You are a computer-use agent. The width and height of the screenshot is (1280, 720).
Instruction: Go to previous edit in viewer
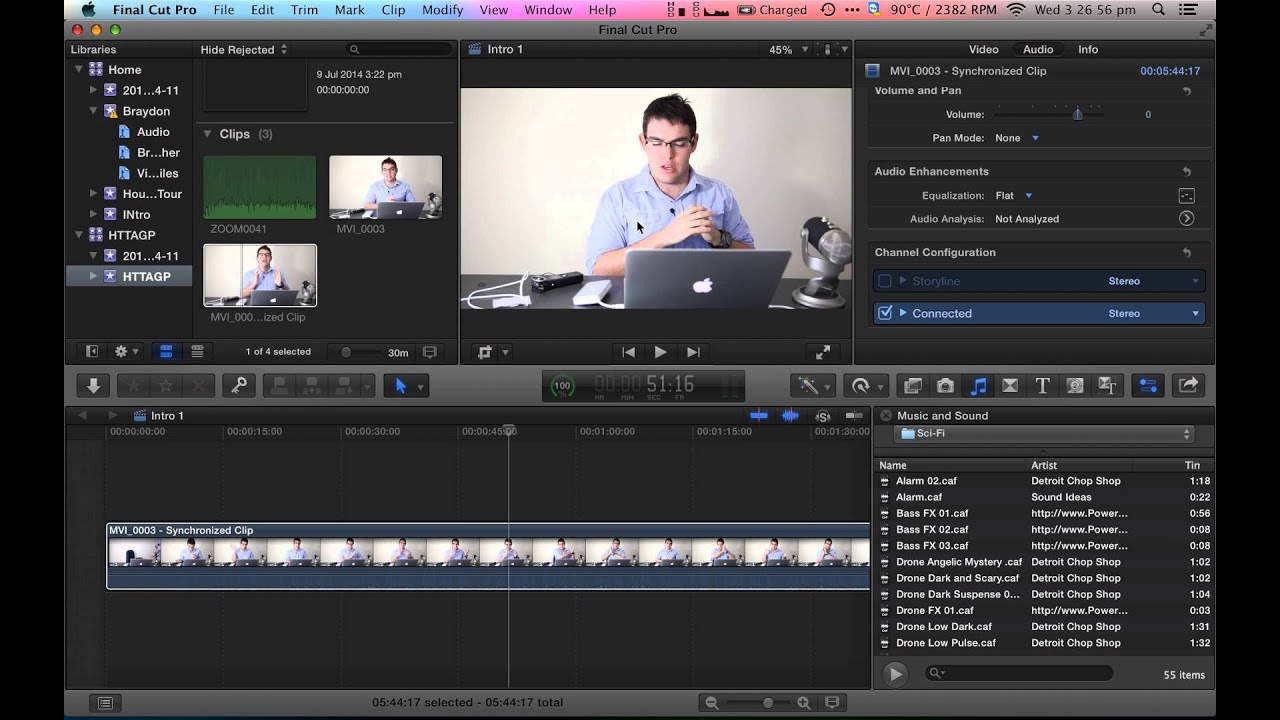pyautogui.click(x=628, y=352)
